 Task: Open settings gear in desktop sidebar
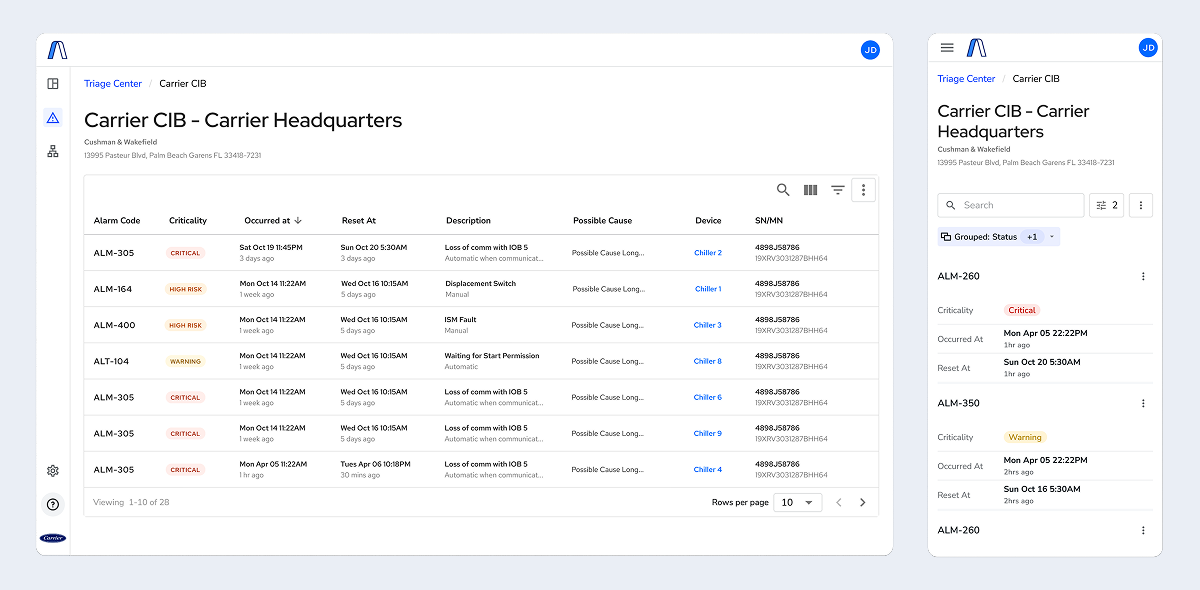click(53, 471)
